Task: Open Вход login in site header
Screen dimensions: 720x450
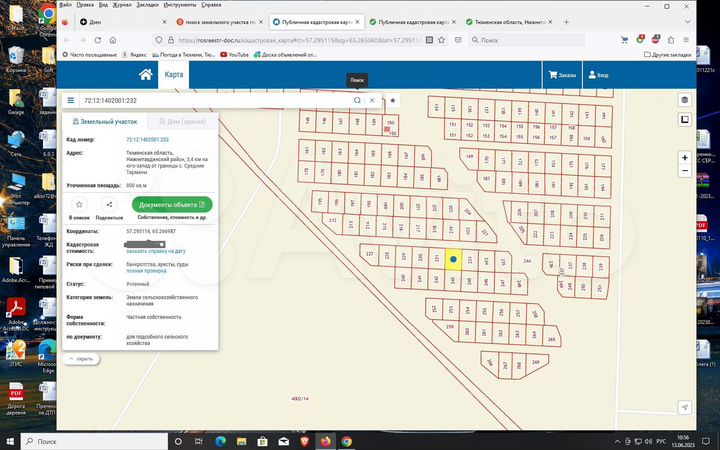Action: point(598,74)
